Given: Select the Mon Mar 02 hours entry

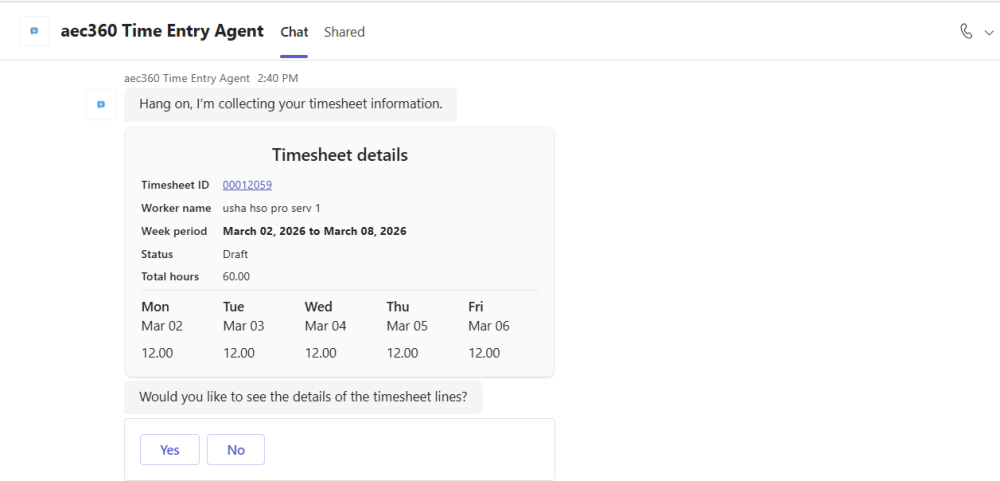Looking at the screenshot, I should tap(157, 353).
